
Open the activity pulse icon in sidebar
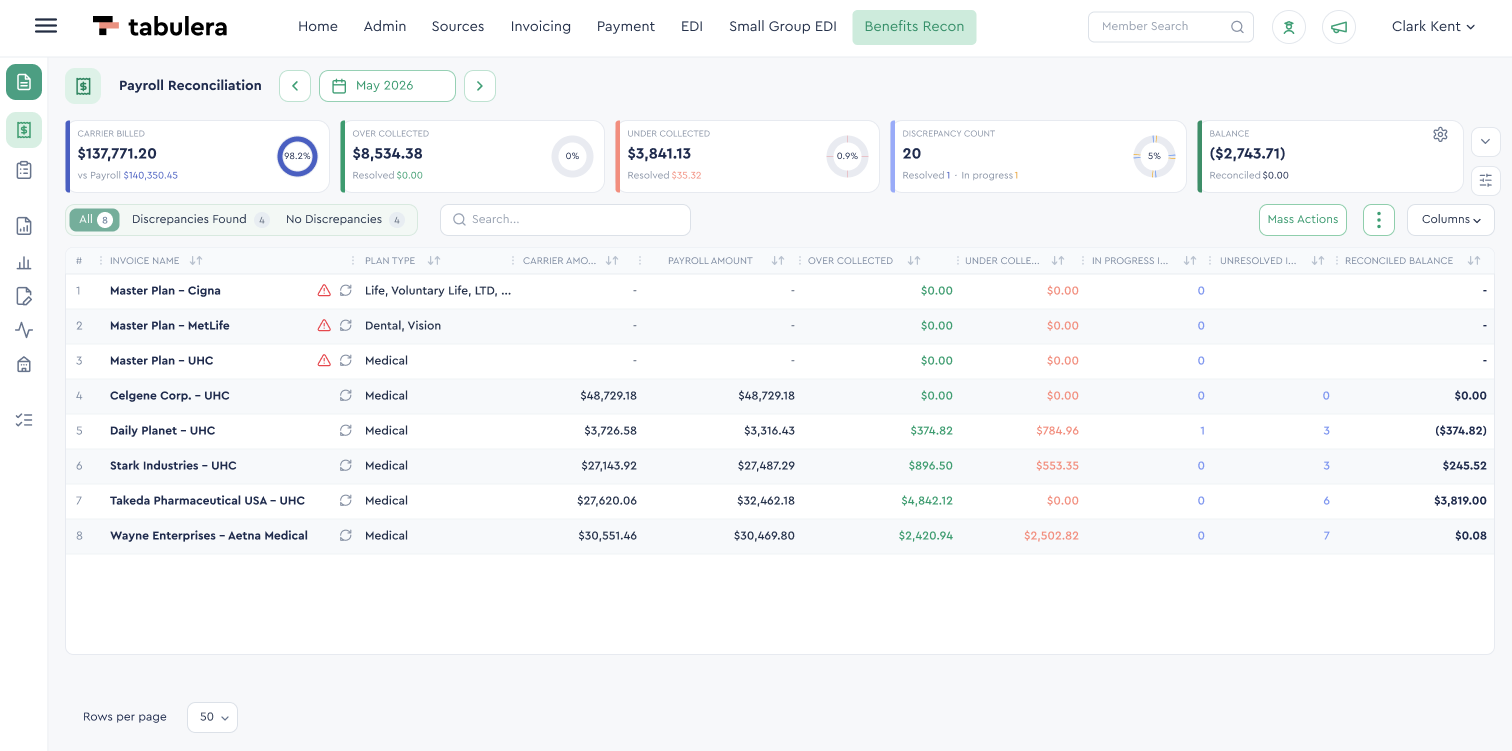(x=24, y=330)
